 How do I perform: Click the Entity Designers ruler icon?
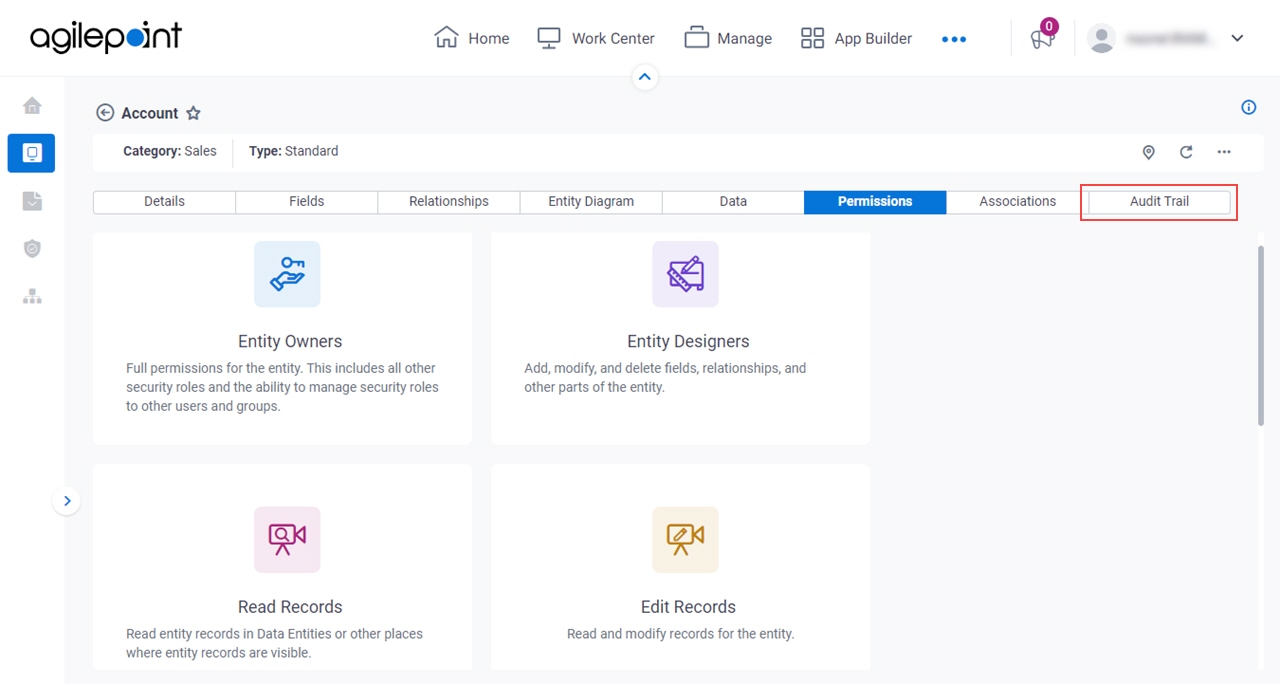coord(685,274)
